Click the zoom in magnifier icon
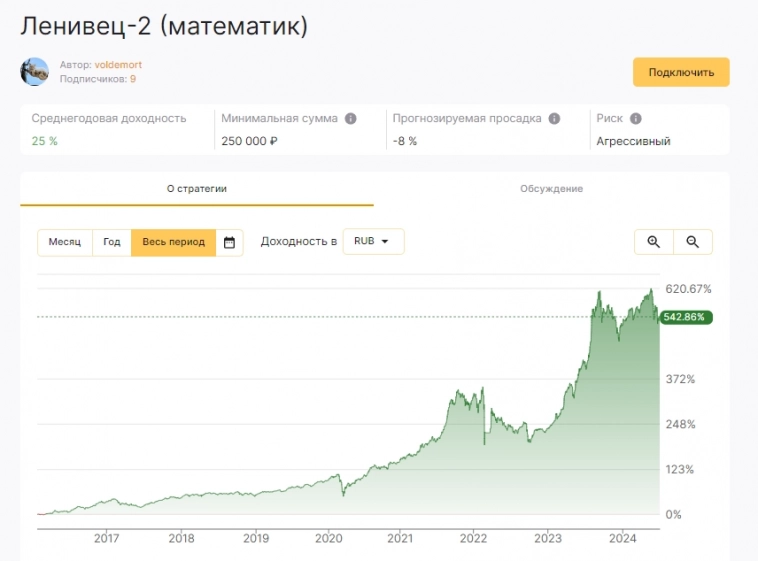The height and width of the screenshot is (561, 758). point(654,242)
